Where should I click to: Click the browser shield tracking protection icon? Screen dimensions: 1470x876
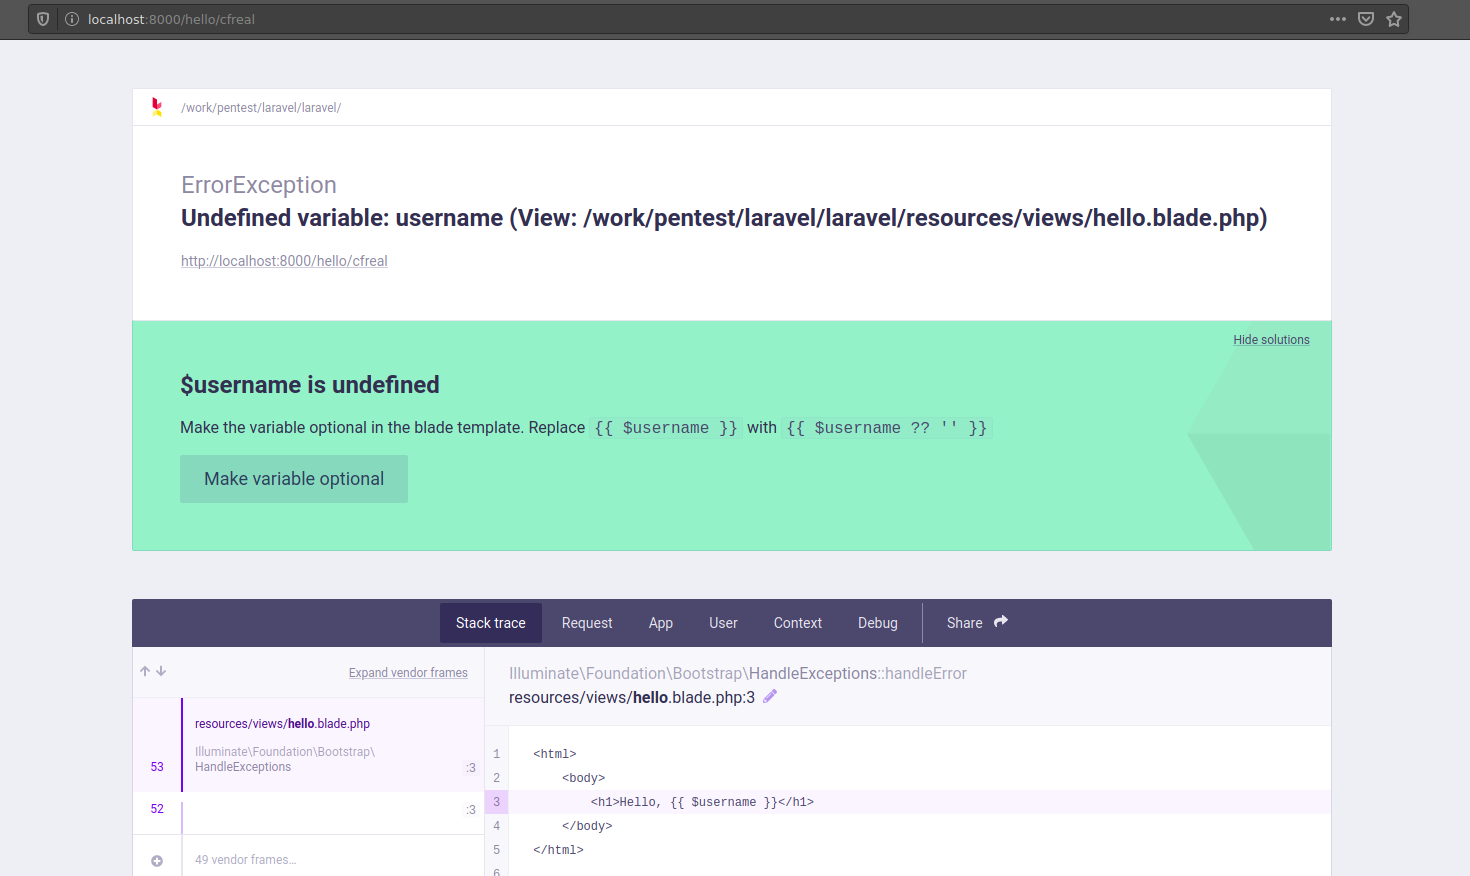pyautogui.click(x=43, y=19)
